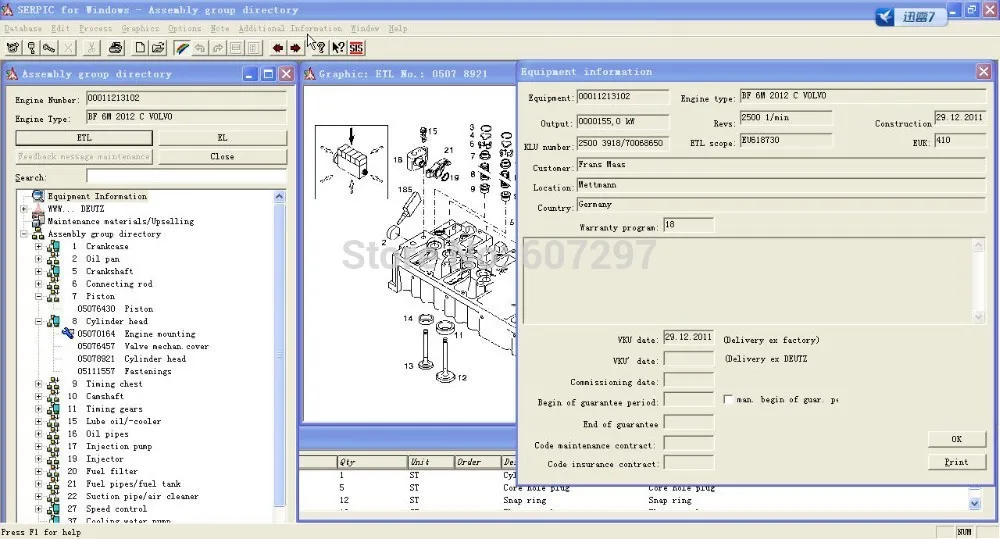Screen dimensions: 1000x539
Task: Select 05076457 Valve mechan. cover
Action: 143,346
